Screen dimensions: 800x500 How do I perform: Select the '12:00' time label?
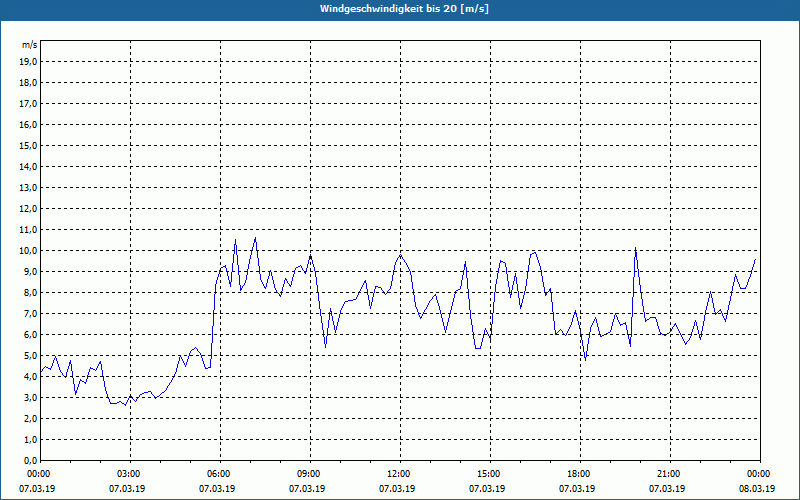[400, 474]
